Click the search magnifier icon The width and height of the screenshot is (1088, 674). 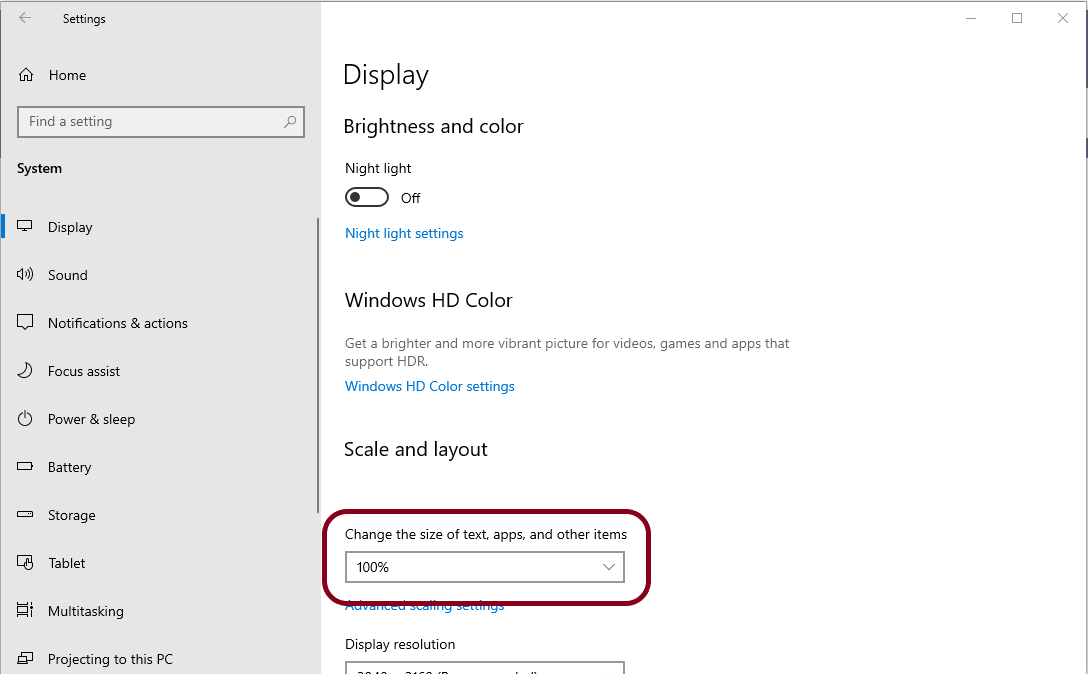tap(290, 121)
